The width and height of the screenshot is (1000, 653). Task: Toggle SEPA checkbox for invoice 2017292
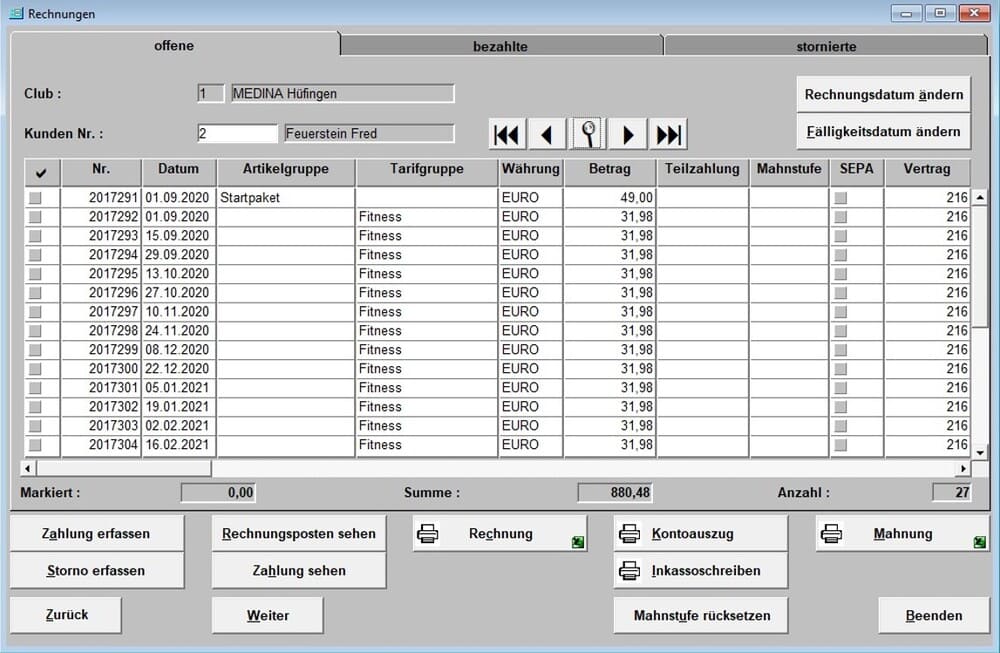point(841,217)
